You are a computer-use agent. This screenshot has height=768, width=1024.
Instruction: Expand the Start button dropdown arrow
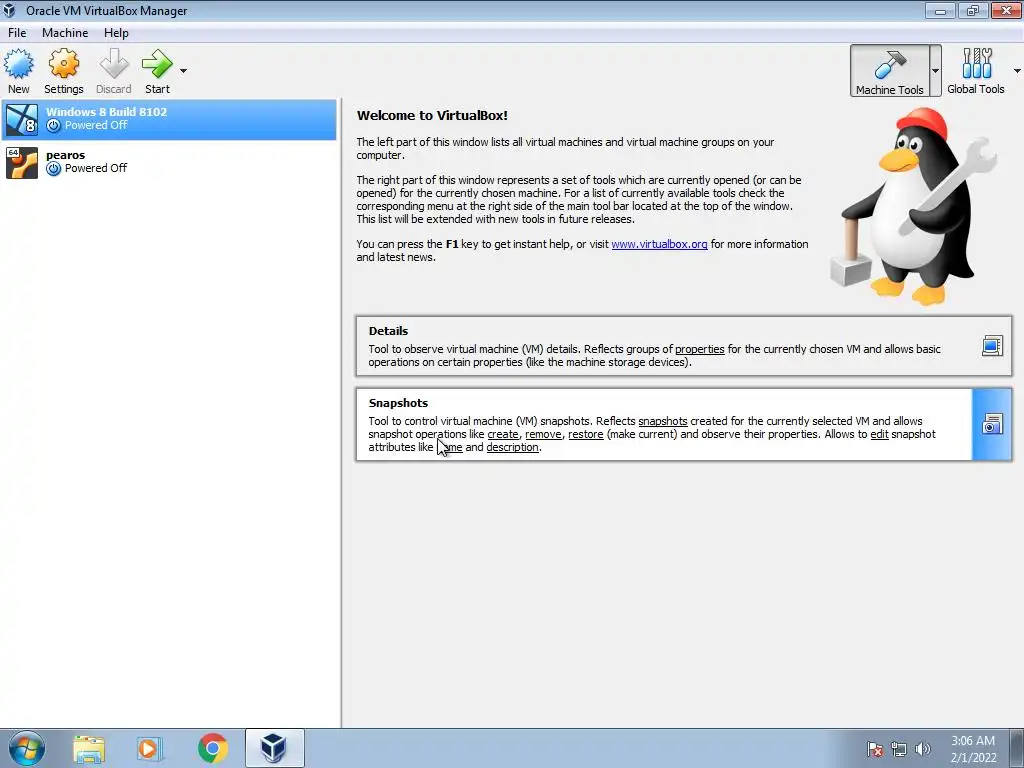(x=184, y=71)
